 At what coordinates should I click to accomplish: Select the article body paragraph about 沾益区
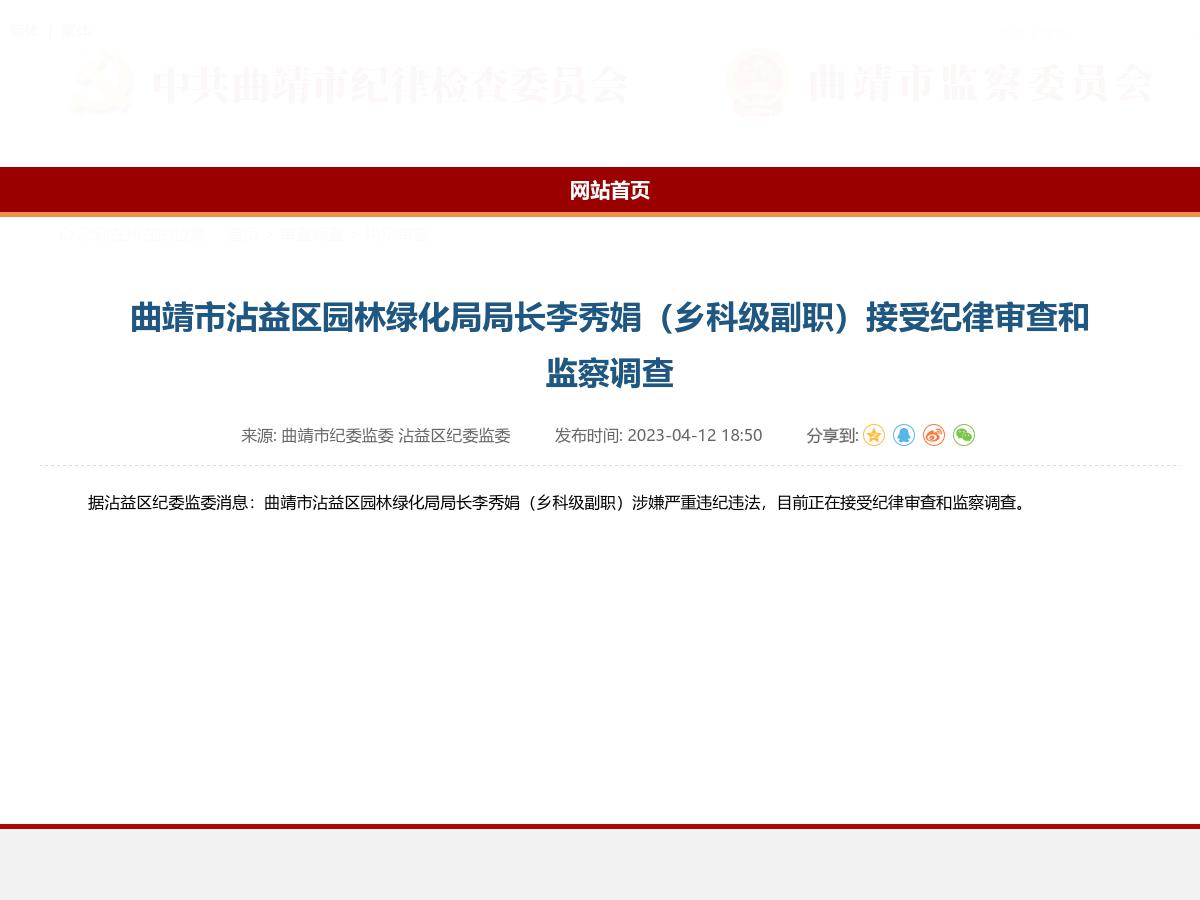pos(556,503)
